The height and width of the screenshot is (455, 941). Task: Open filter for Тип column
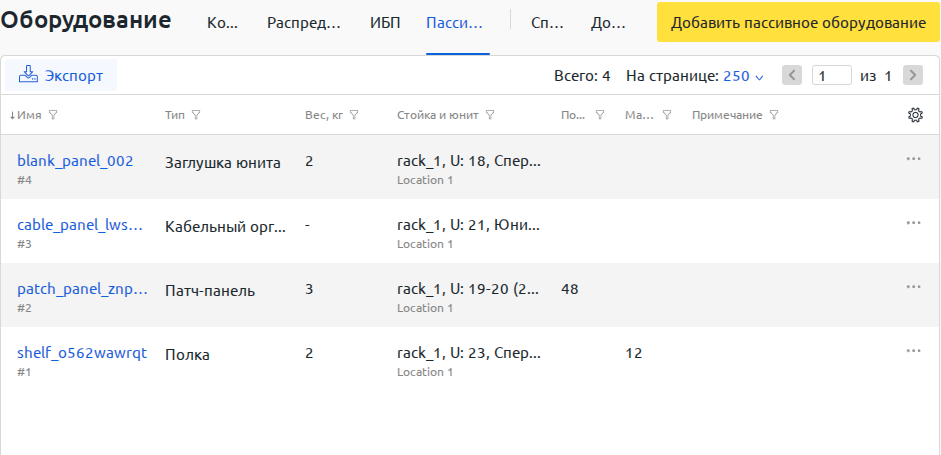(x=195, y=115)
